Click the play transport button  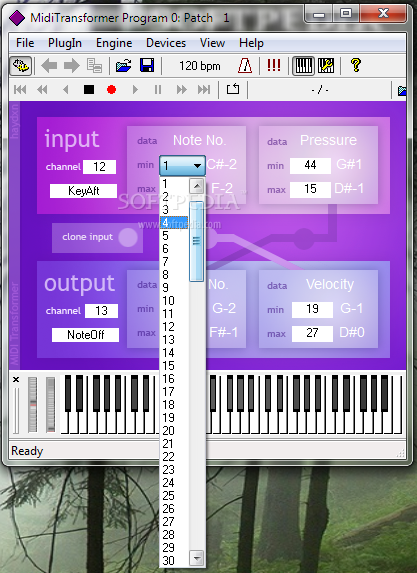click(135, 90)
